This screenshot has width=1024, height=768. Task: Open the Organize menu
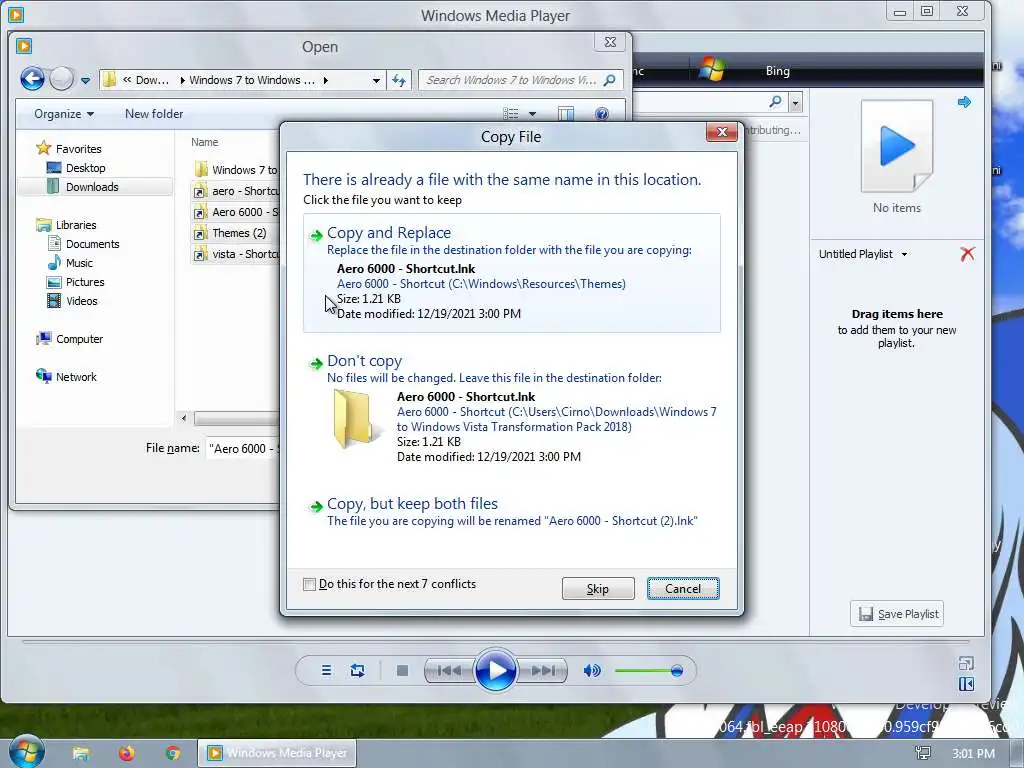coord(64,114)
